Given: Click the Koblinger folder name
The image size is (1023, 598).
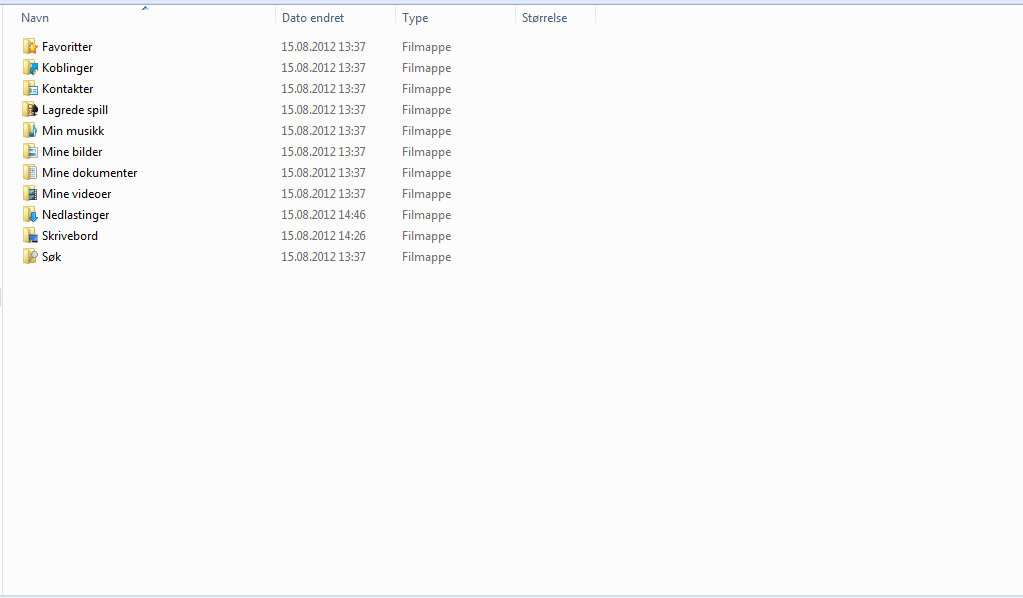Looking at the screenshot, I should [x=67, y=68].
